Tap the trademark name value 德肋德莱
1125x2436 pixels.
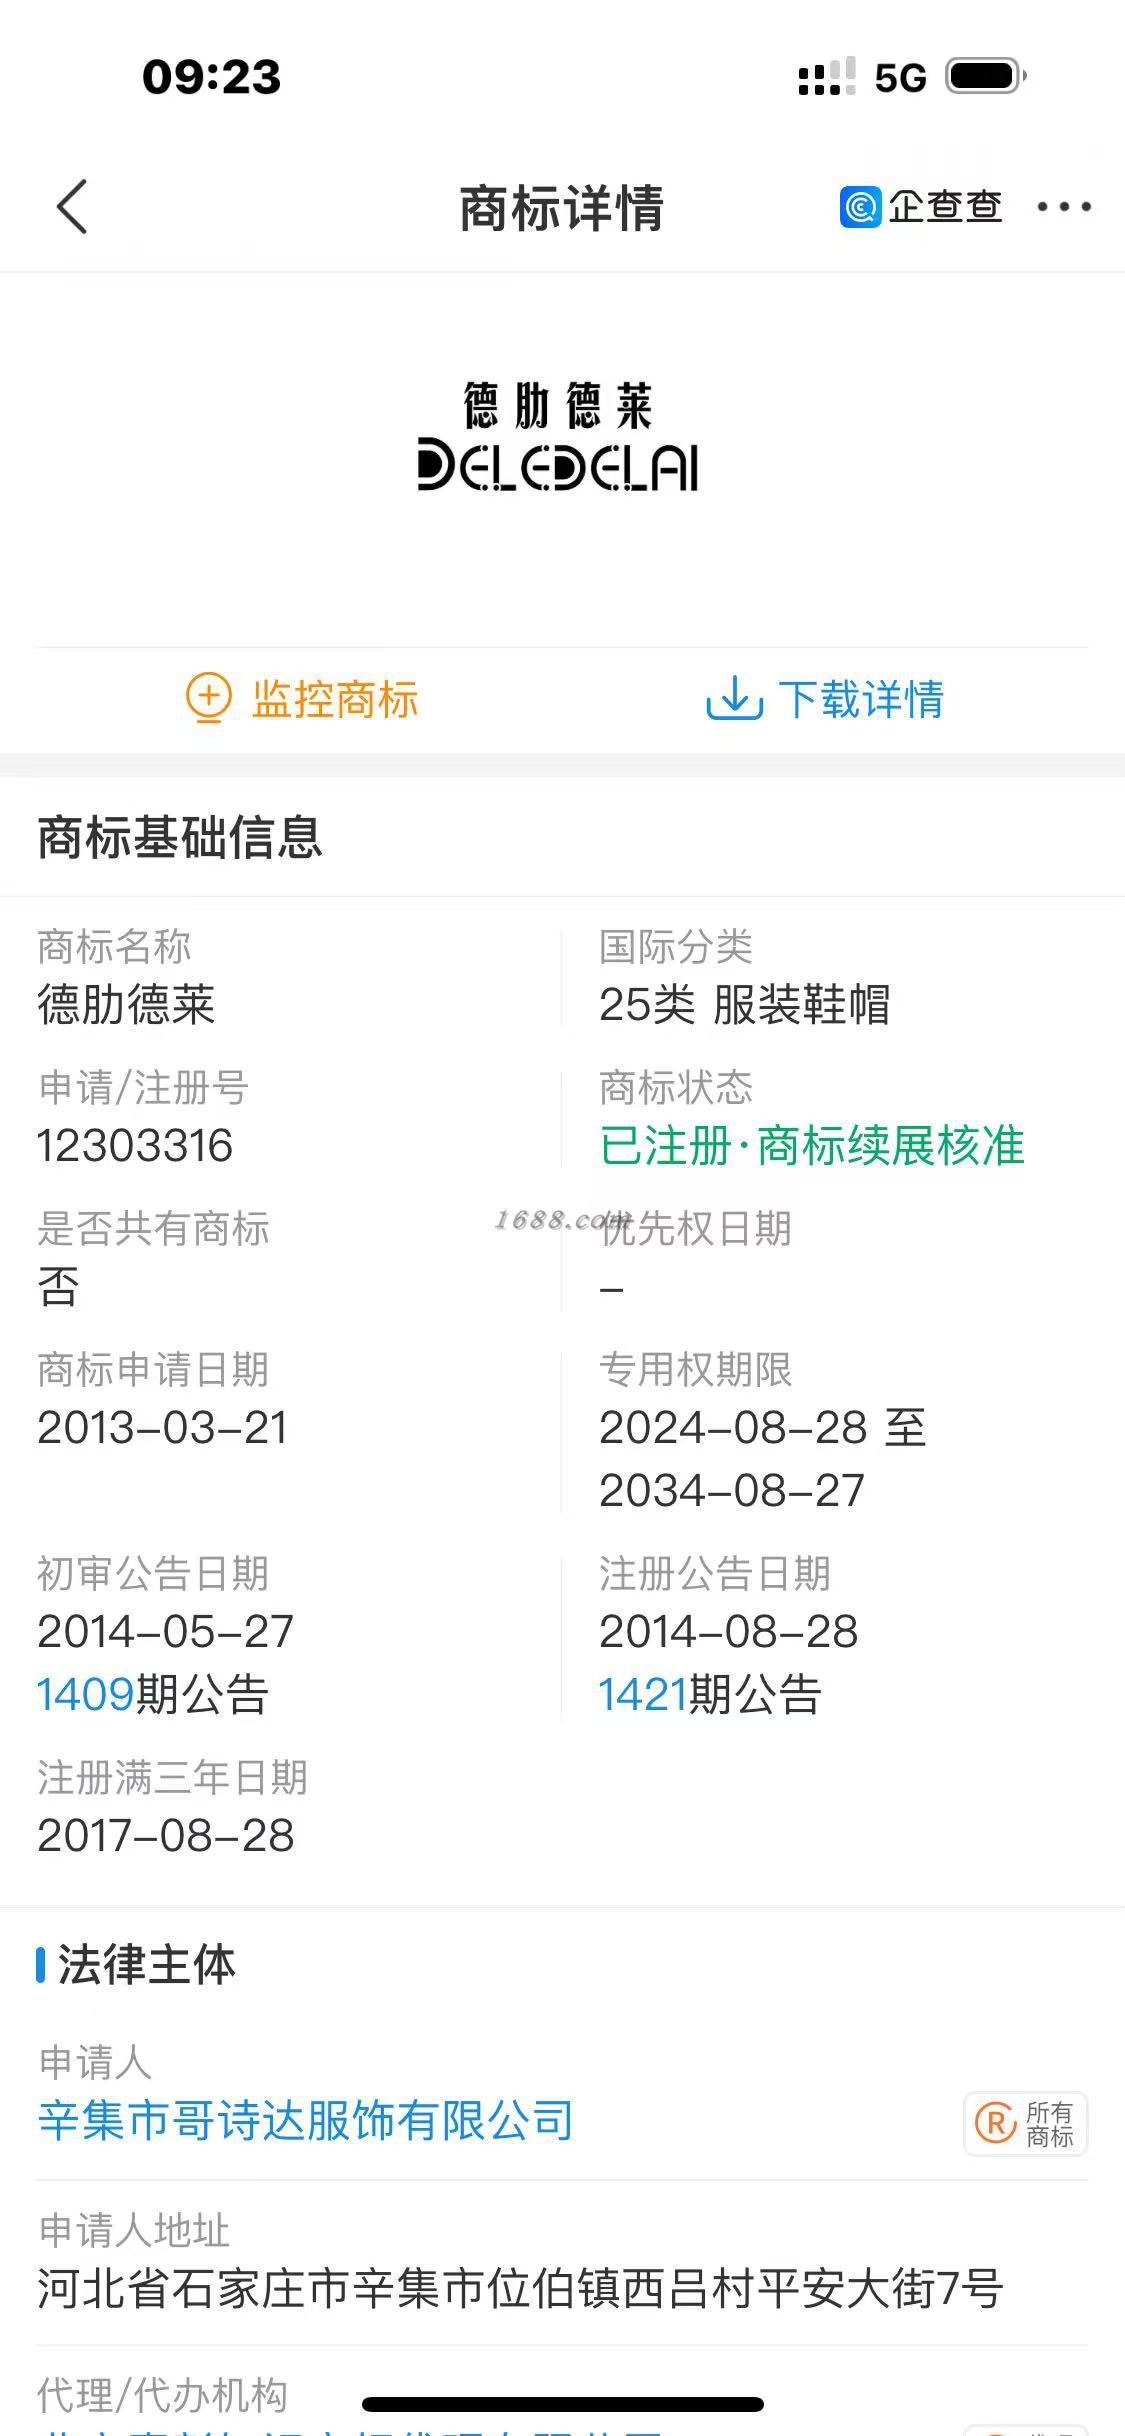click(126, 1005)
